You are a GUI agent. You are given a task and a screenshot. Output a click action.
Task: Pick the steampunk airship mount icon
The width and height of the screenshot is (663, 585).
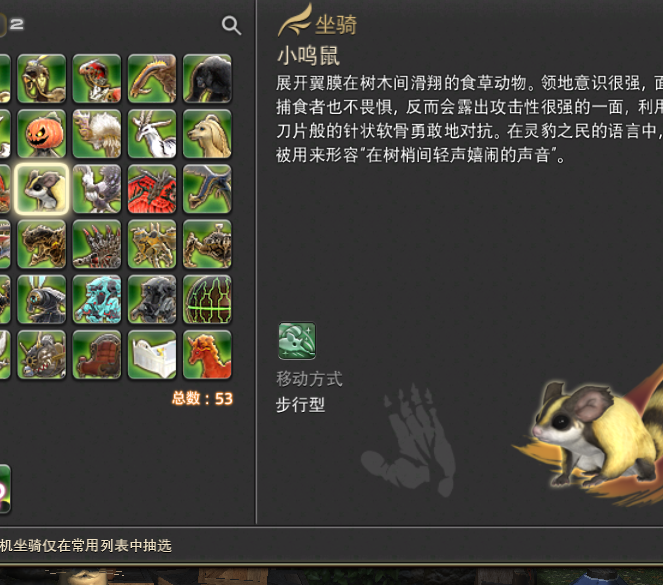[42, 355]
